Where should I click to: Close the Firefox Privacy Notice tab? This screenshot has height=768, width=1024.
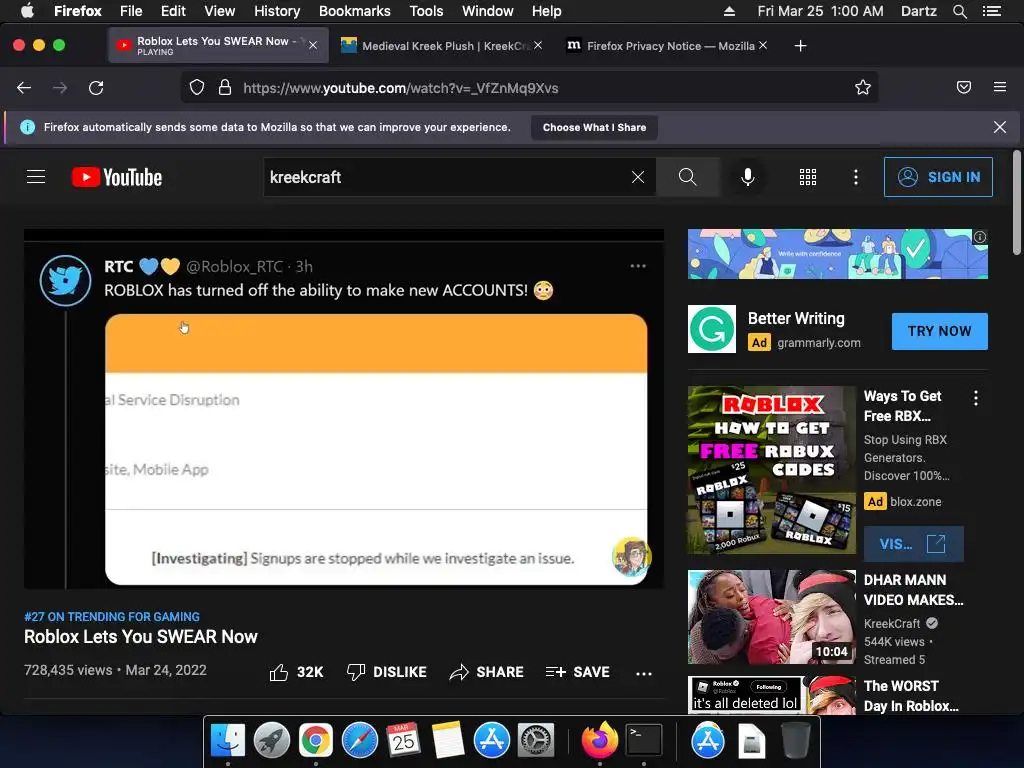coord(763,45)
